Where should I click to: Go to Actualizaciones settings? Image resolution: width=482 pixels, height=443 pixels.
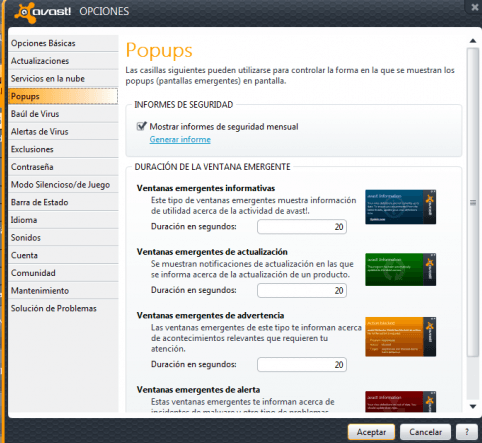pyautogui.click(x=63, y=61)
